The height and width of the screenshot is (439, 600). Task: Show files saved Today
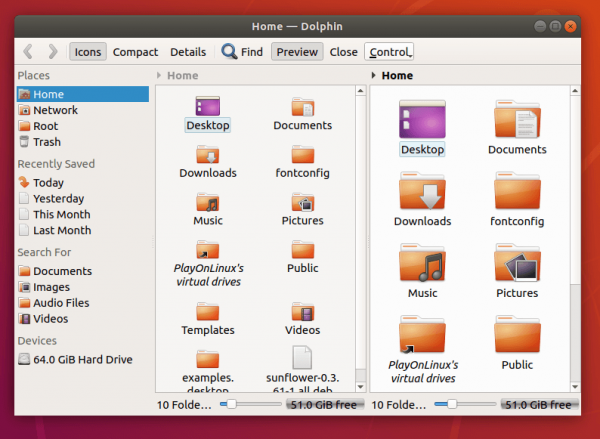point(83,183)
